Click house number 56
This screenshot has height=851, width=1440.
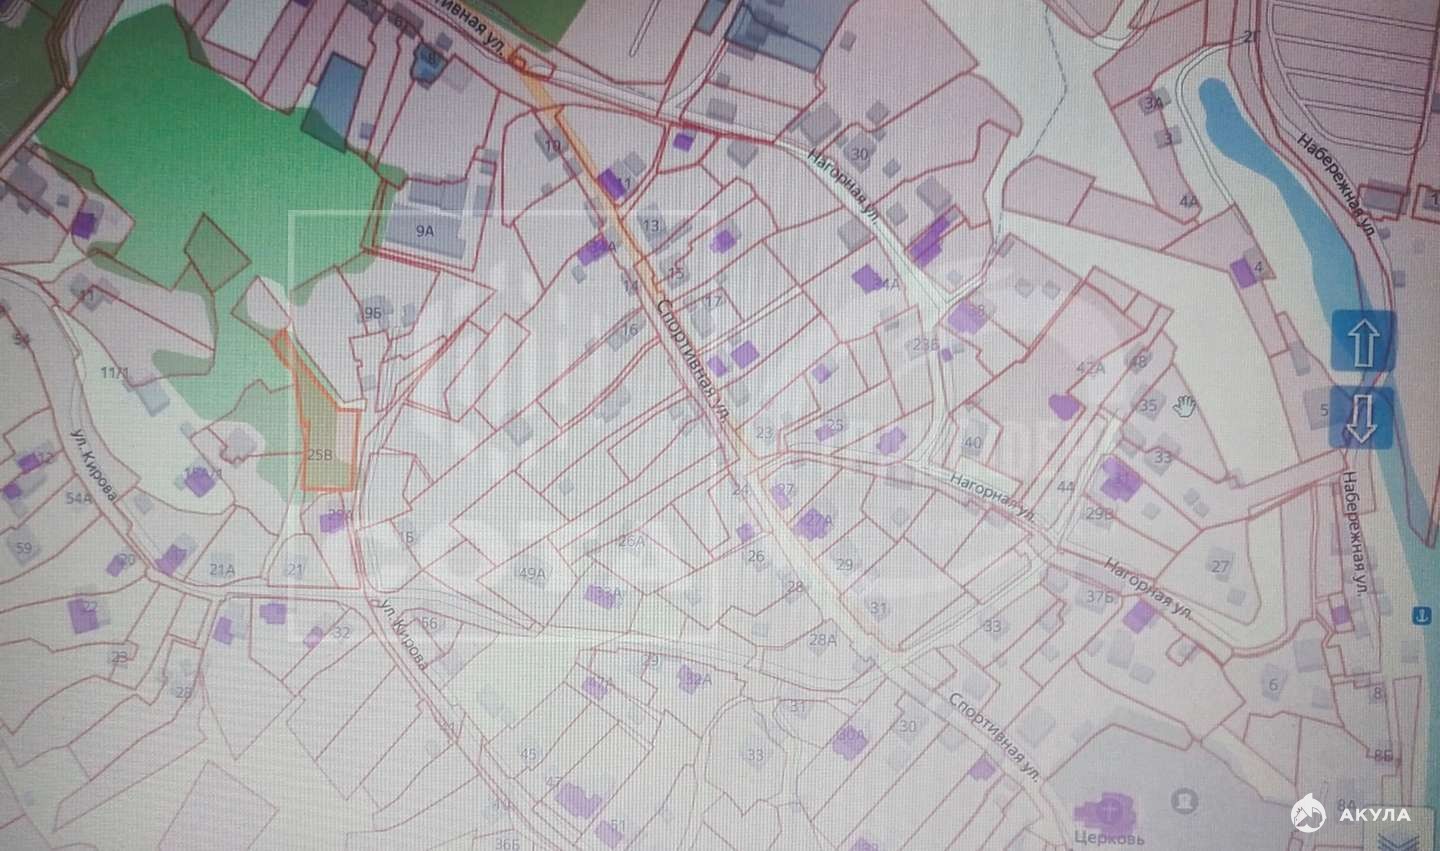pos(430,622)
